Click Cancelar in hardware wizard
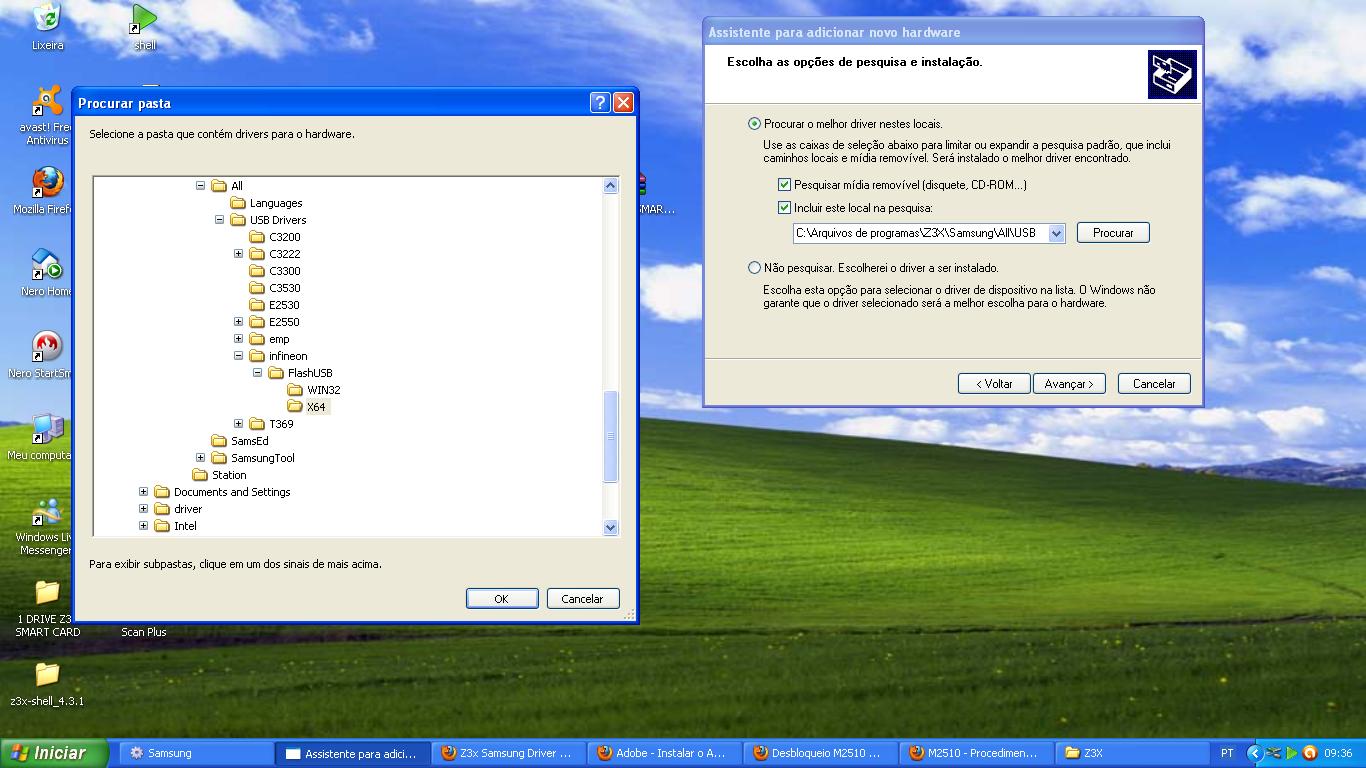This screenshot has width=1366, height=768. point(1154,384)
